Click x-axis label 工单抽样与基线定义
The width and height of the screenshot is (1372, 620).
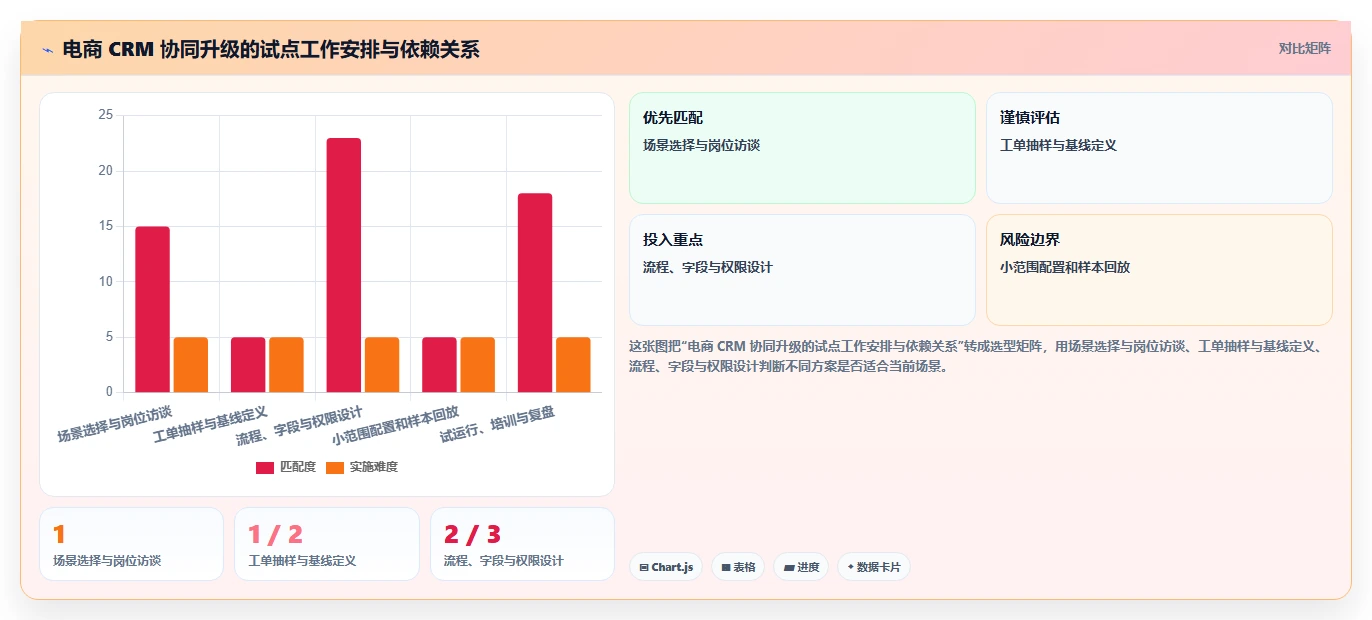(x=211, y=425)
